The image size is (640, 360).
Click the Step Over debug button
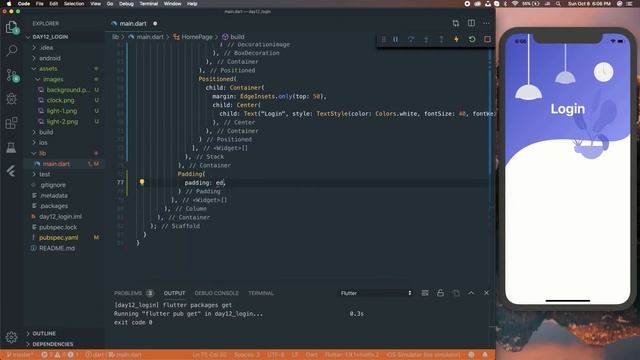(x=411, y=39)
